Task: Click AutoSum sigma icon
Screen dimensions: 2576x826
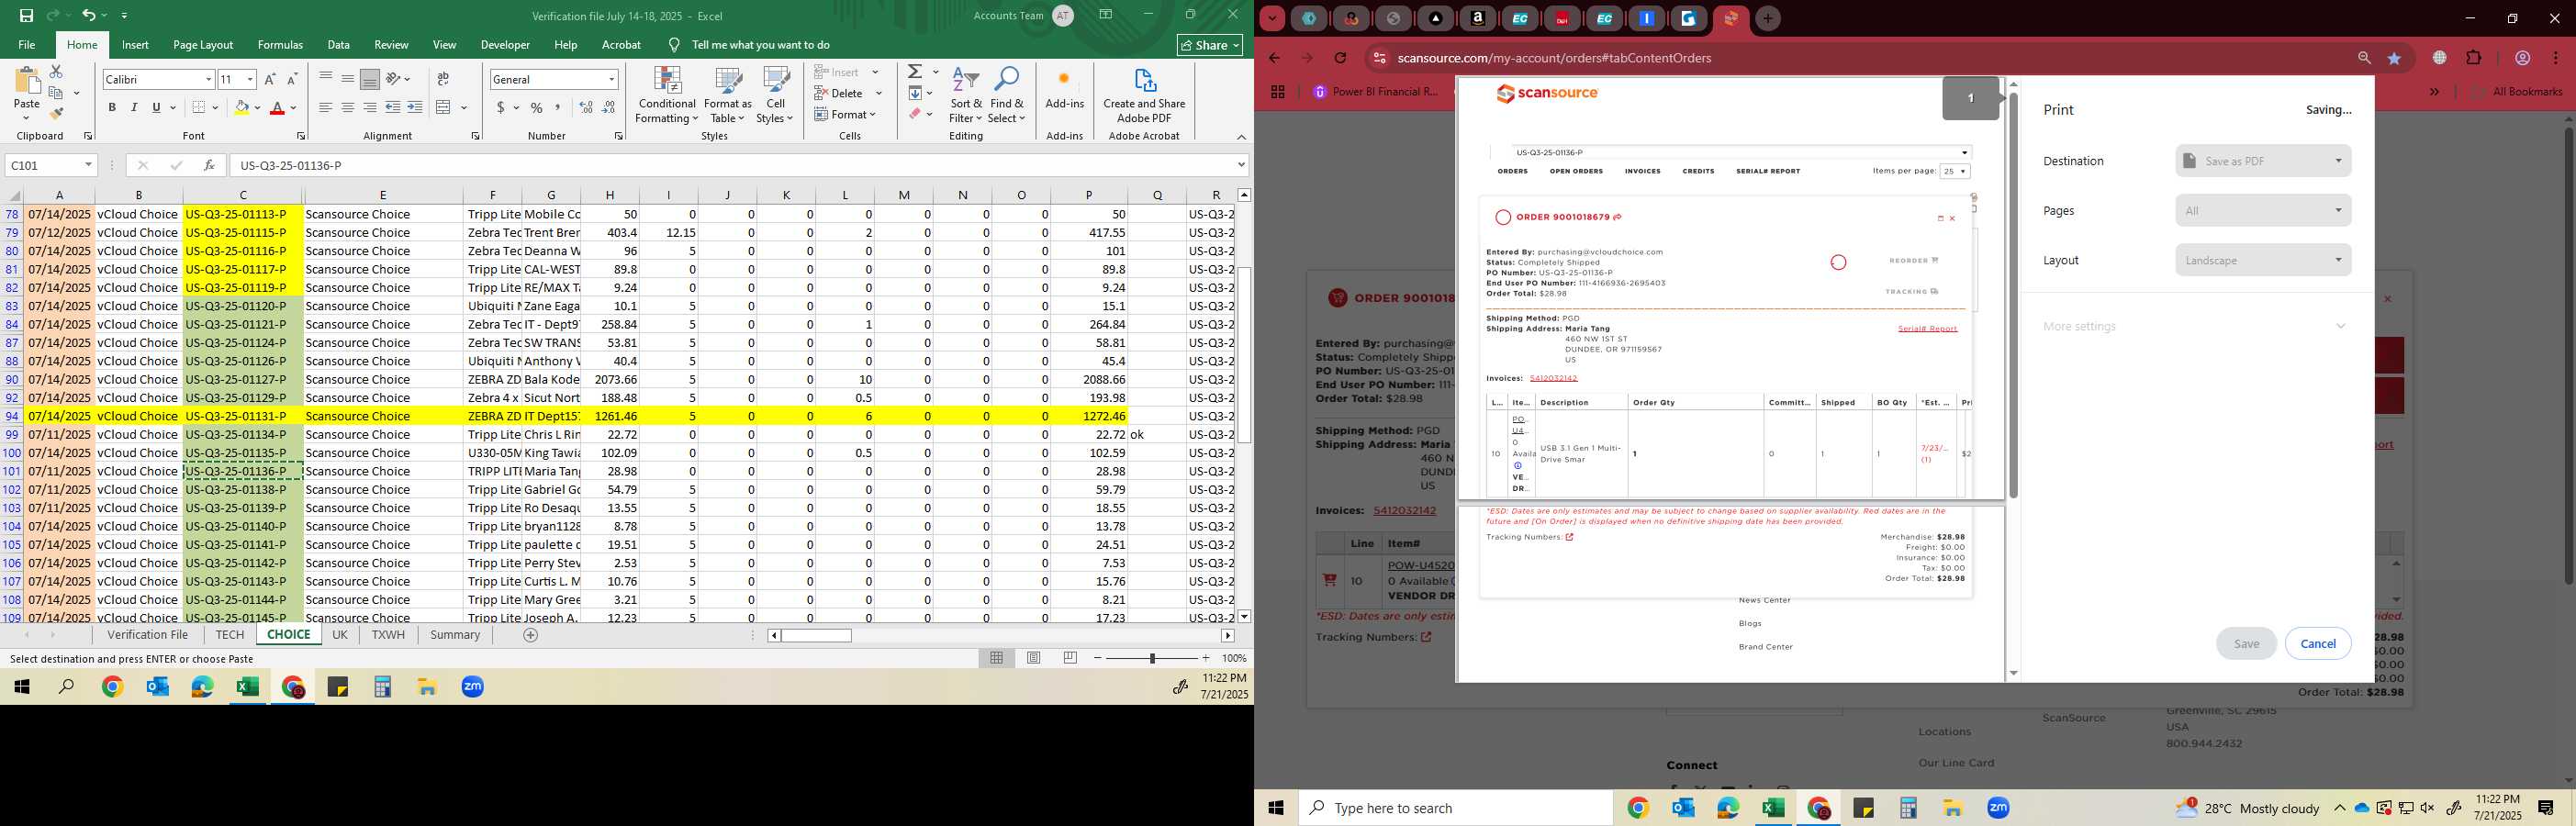Action: point(915,72)
